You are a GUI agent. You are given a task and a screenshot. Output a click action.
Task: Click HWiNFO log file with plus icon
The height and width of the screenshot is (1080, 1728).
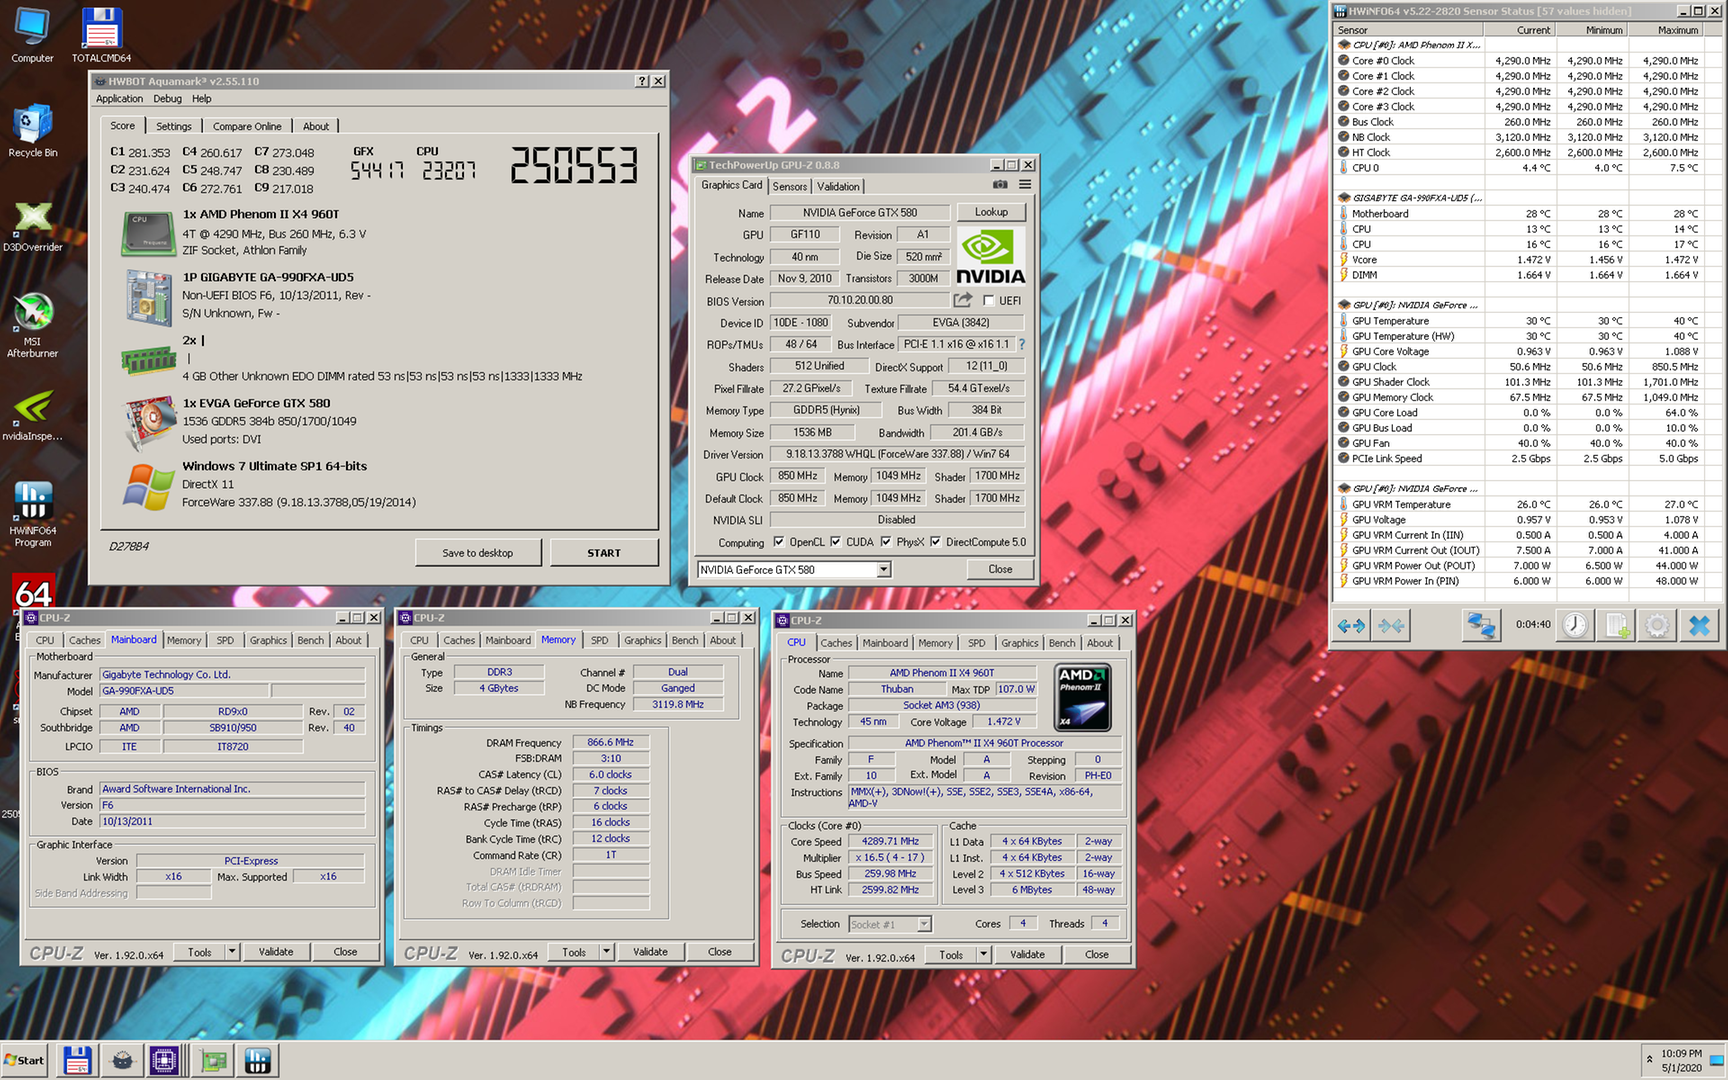[1617, 626]
